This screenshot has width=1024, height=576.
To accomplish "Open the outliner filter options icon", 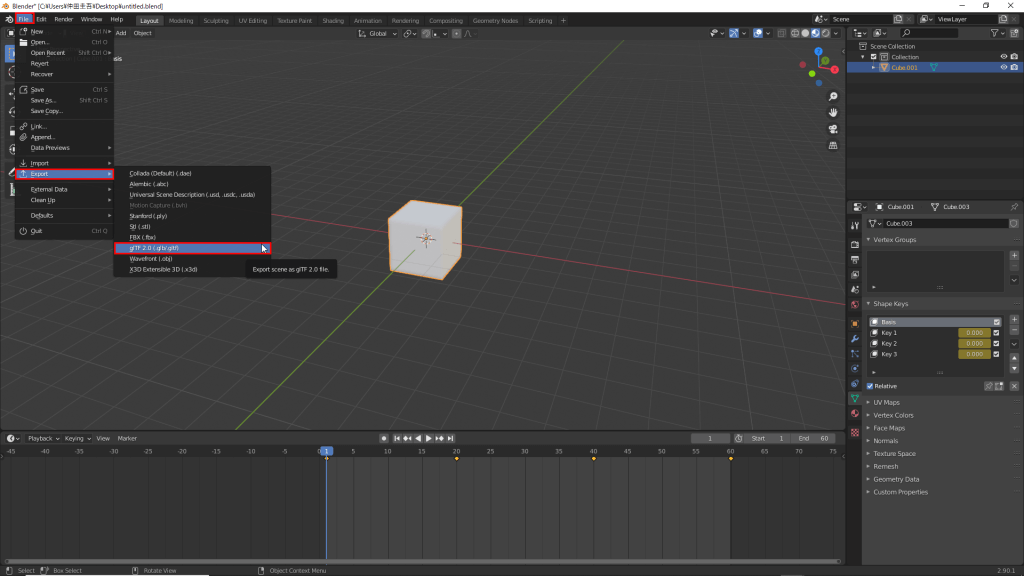I will 995,33.
